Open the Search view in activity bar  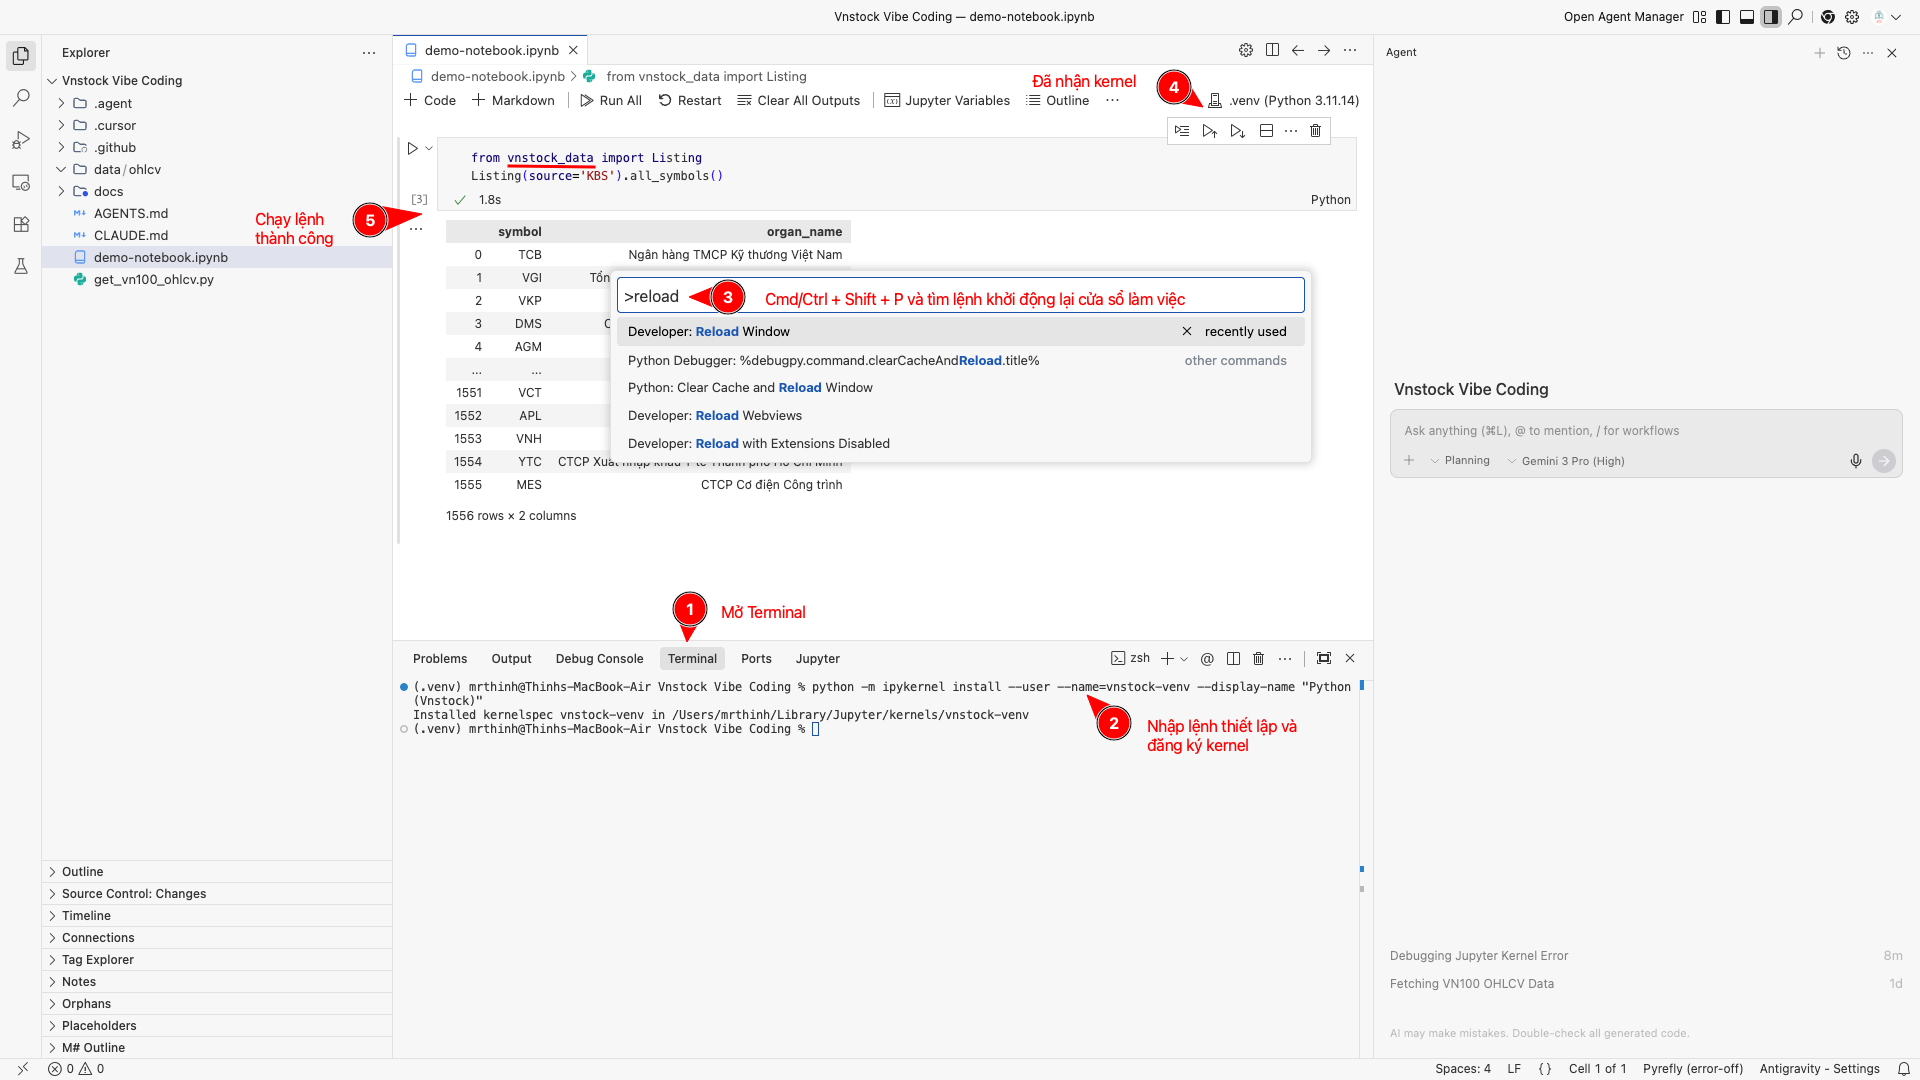click(x=21, y=98)
